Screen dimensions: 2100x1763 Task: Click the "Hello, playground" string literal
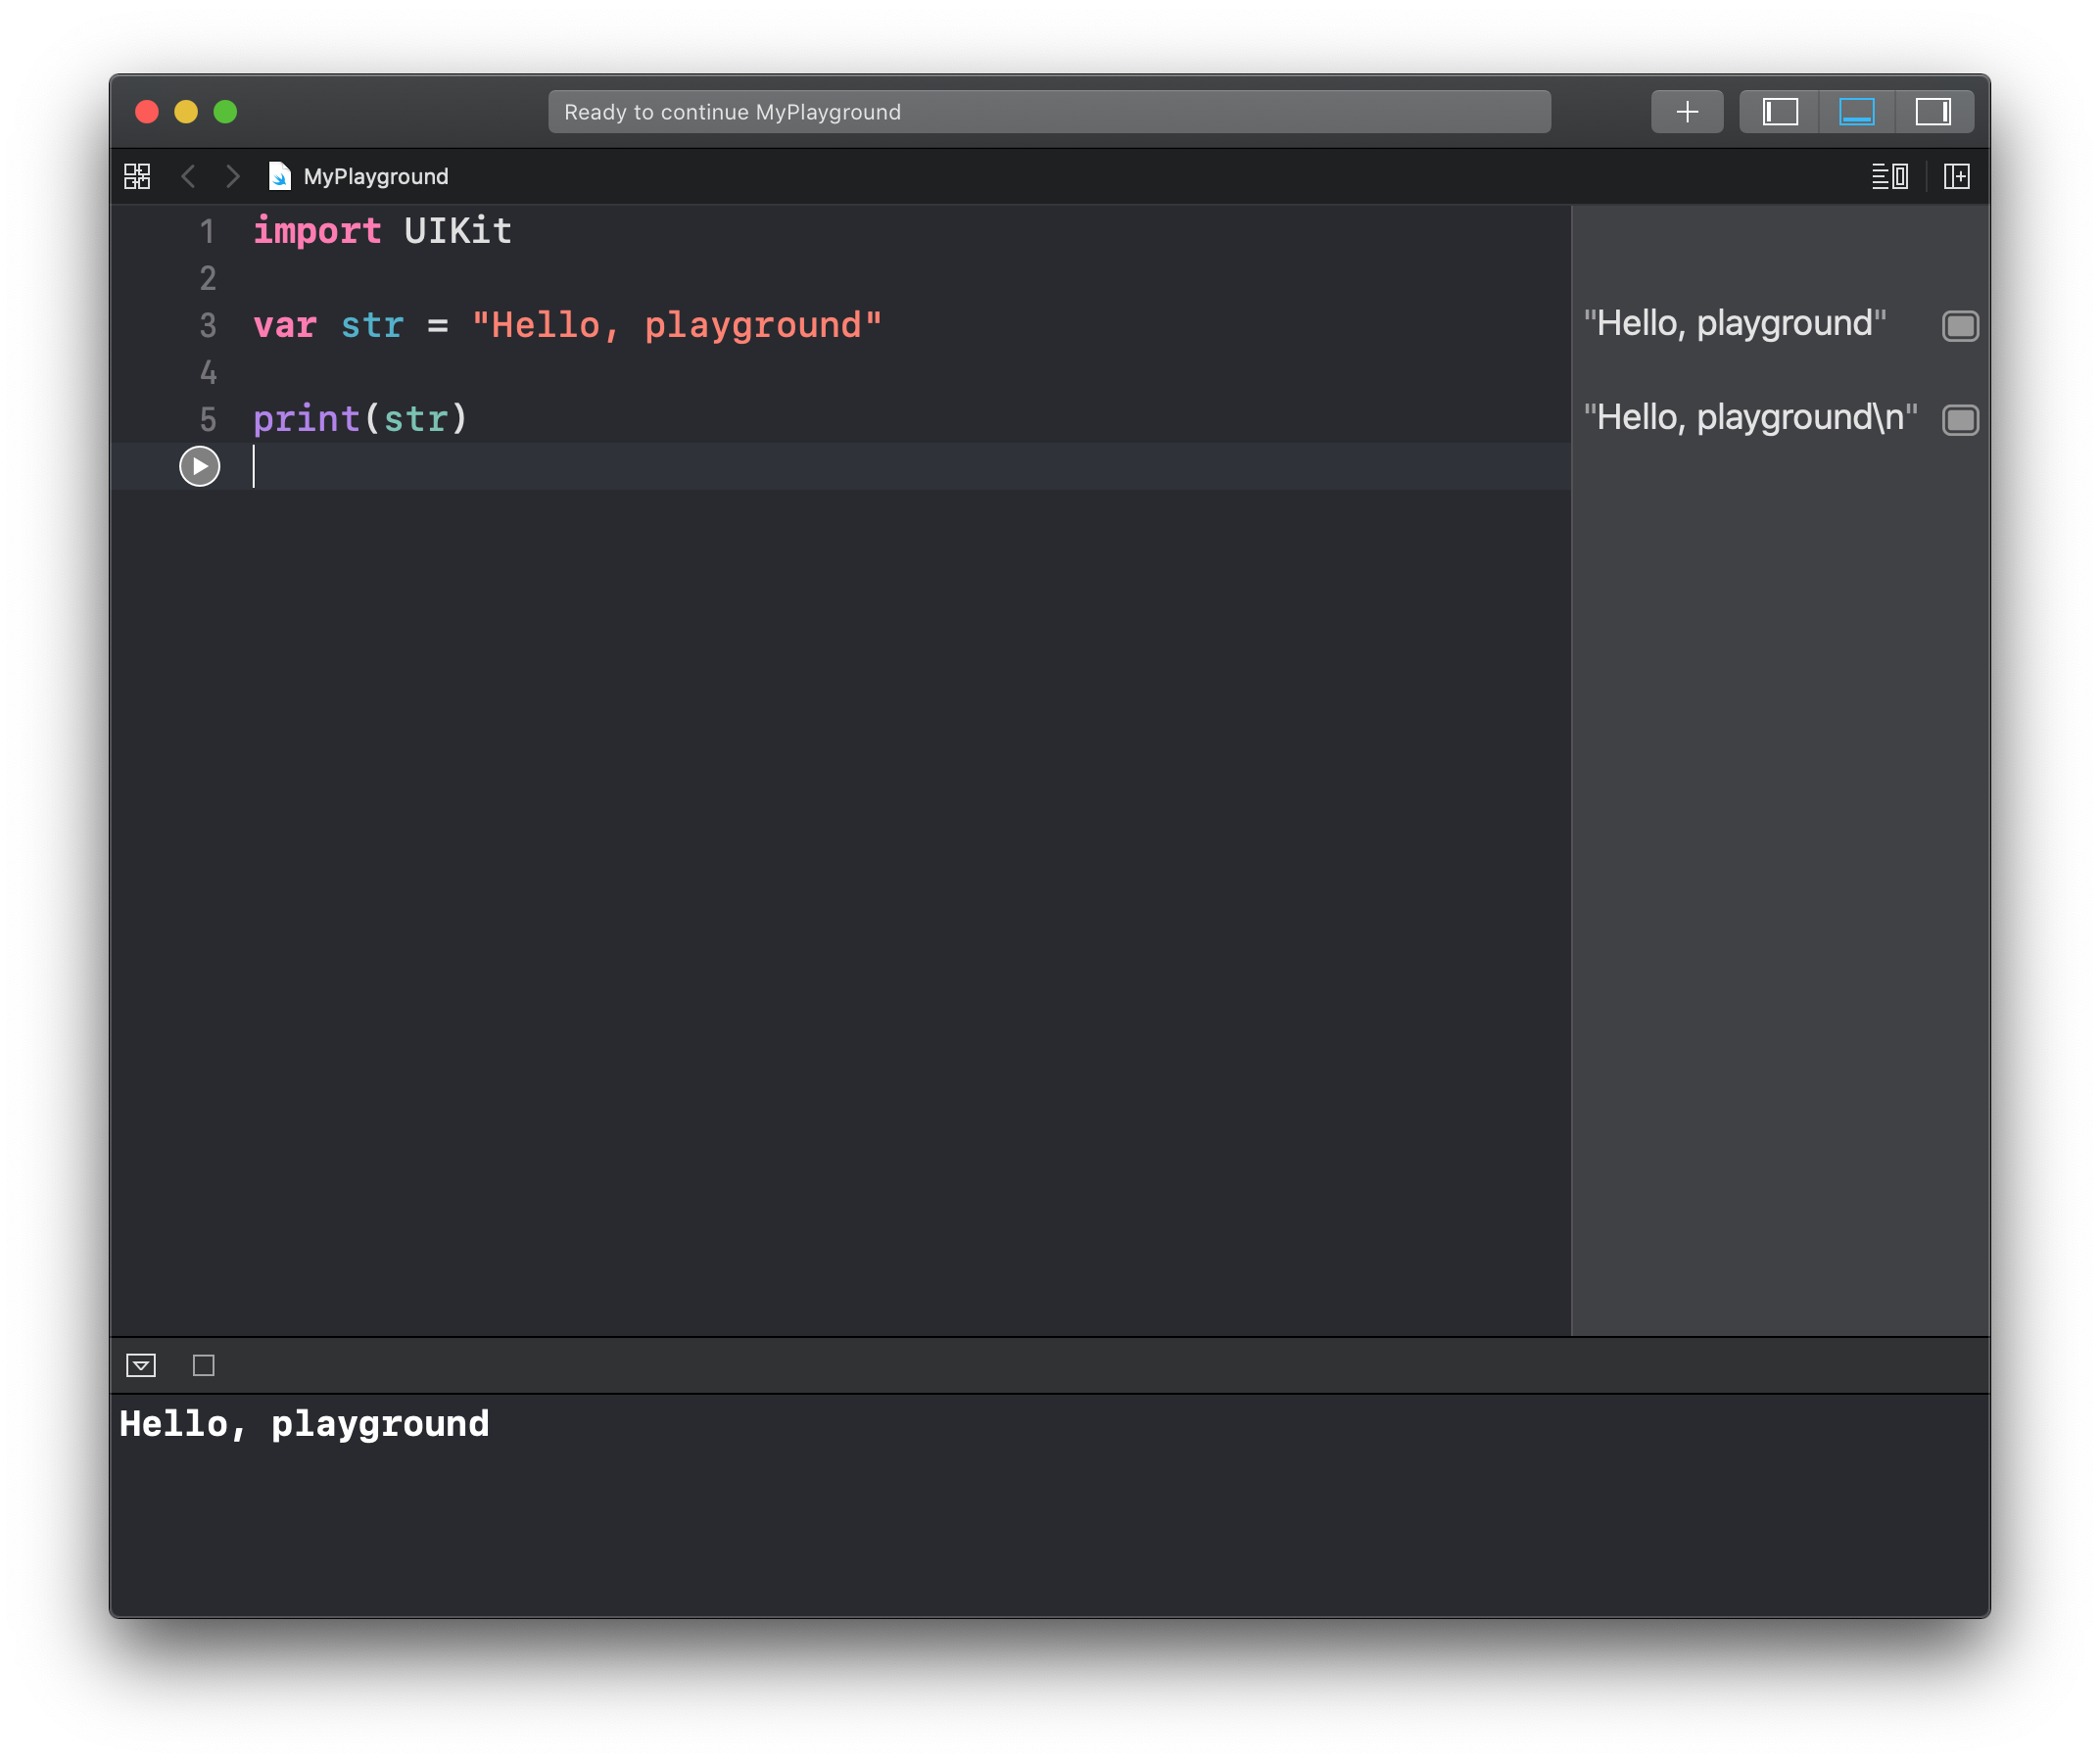[x=676, y=325]
